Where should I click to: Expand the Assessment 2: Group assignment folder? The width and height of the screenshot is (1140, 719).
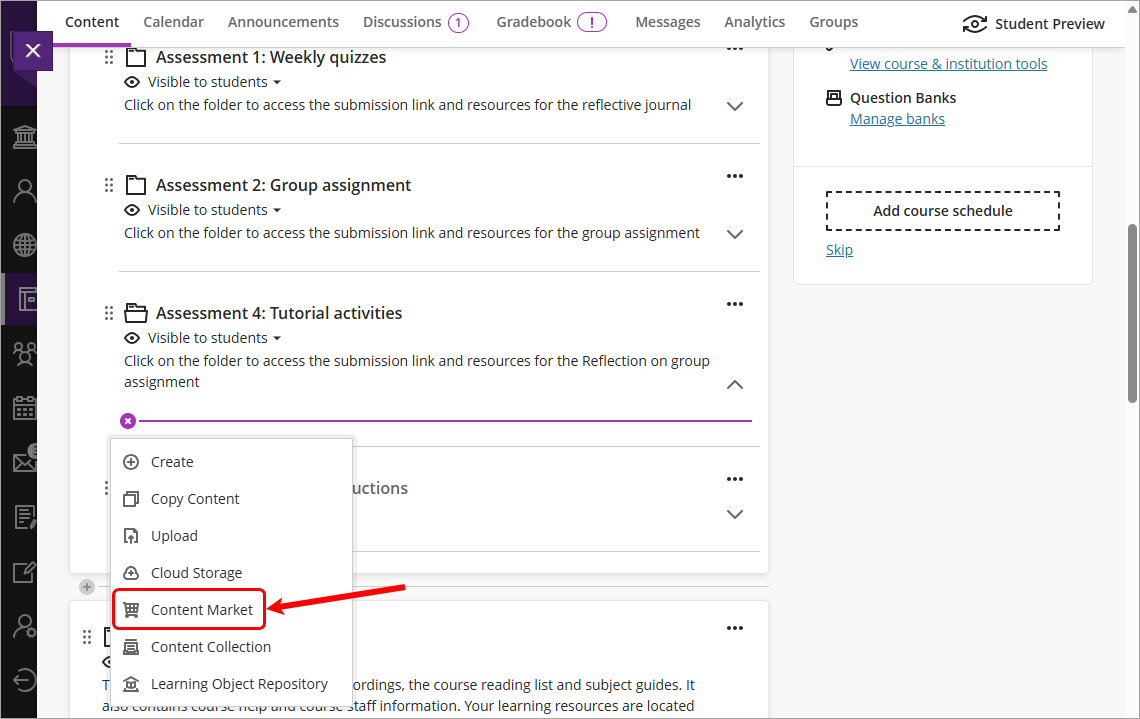tap(735, 234)
